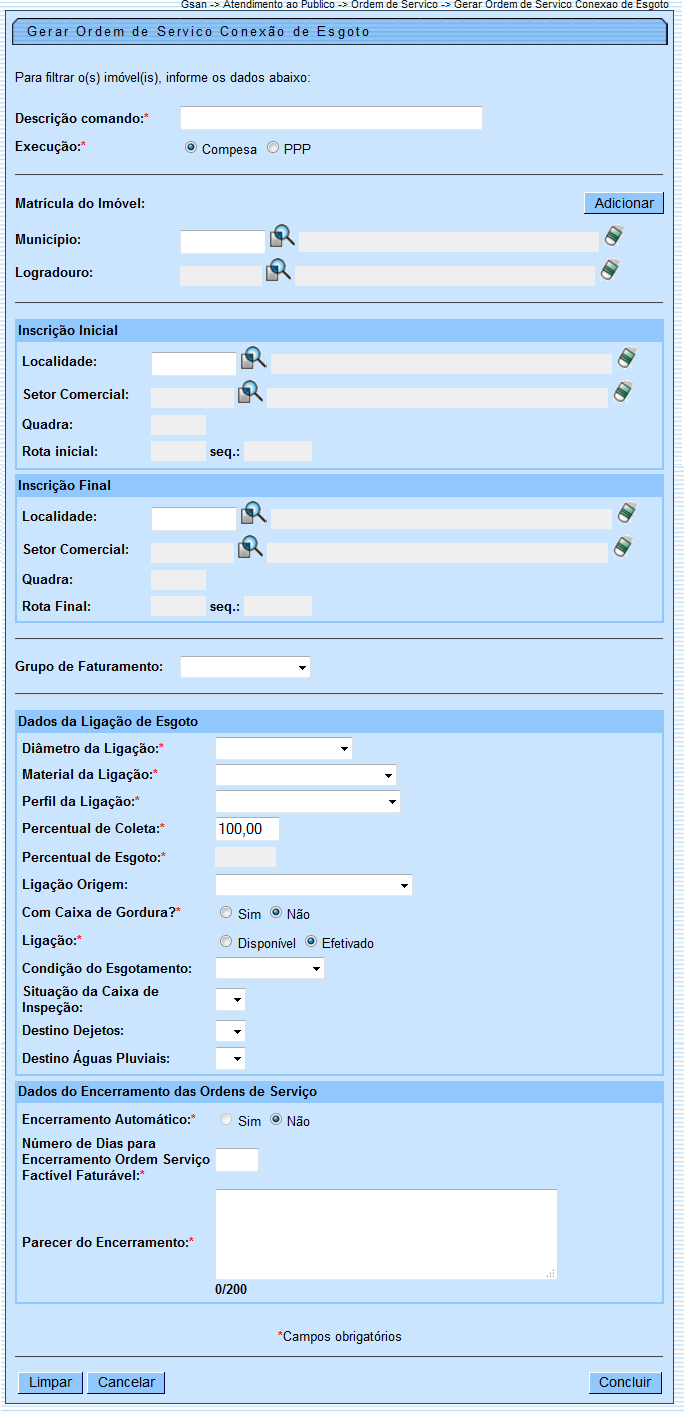Focus the Descrição comando text field
The height and width of the screenshot is (1426, 687).
[331, 118]
